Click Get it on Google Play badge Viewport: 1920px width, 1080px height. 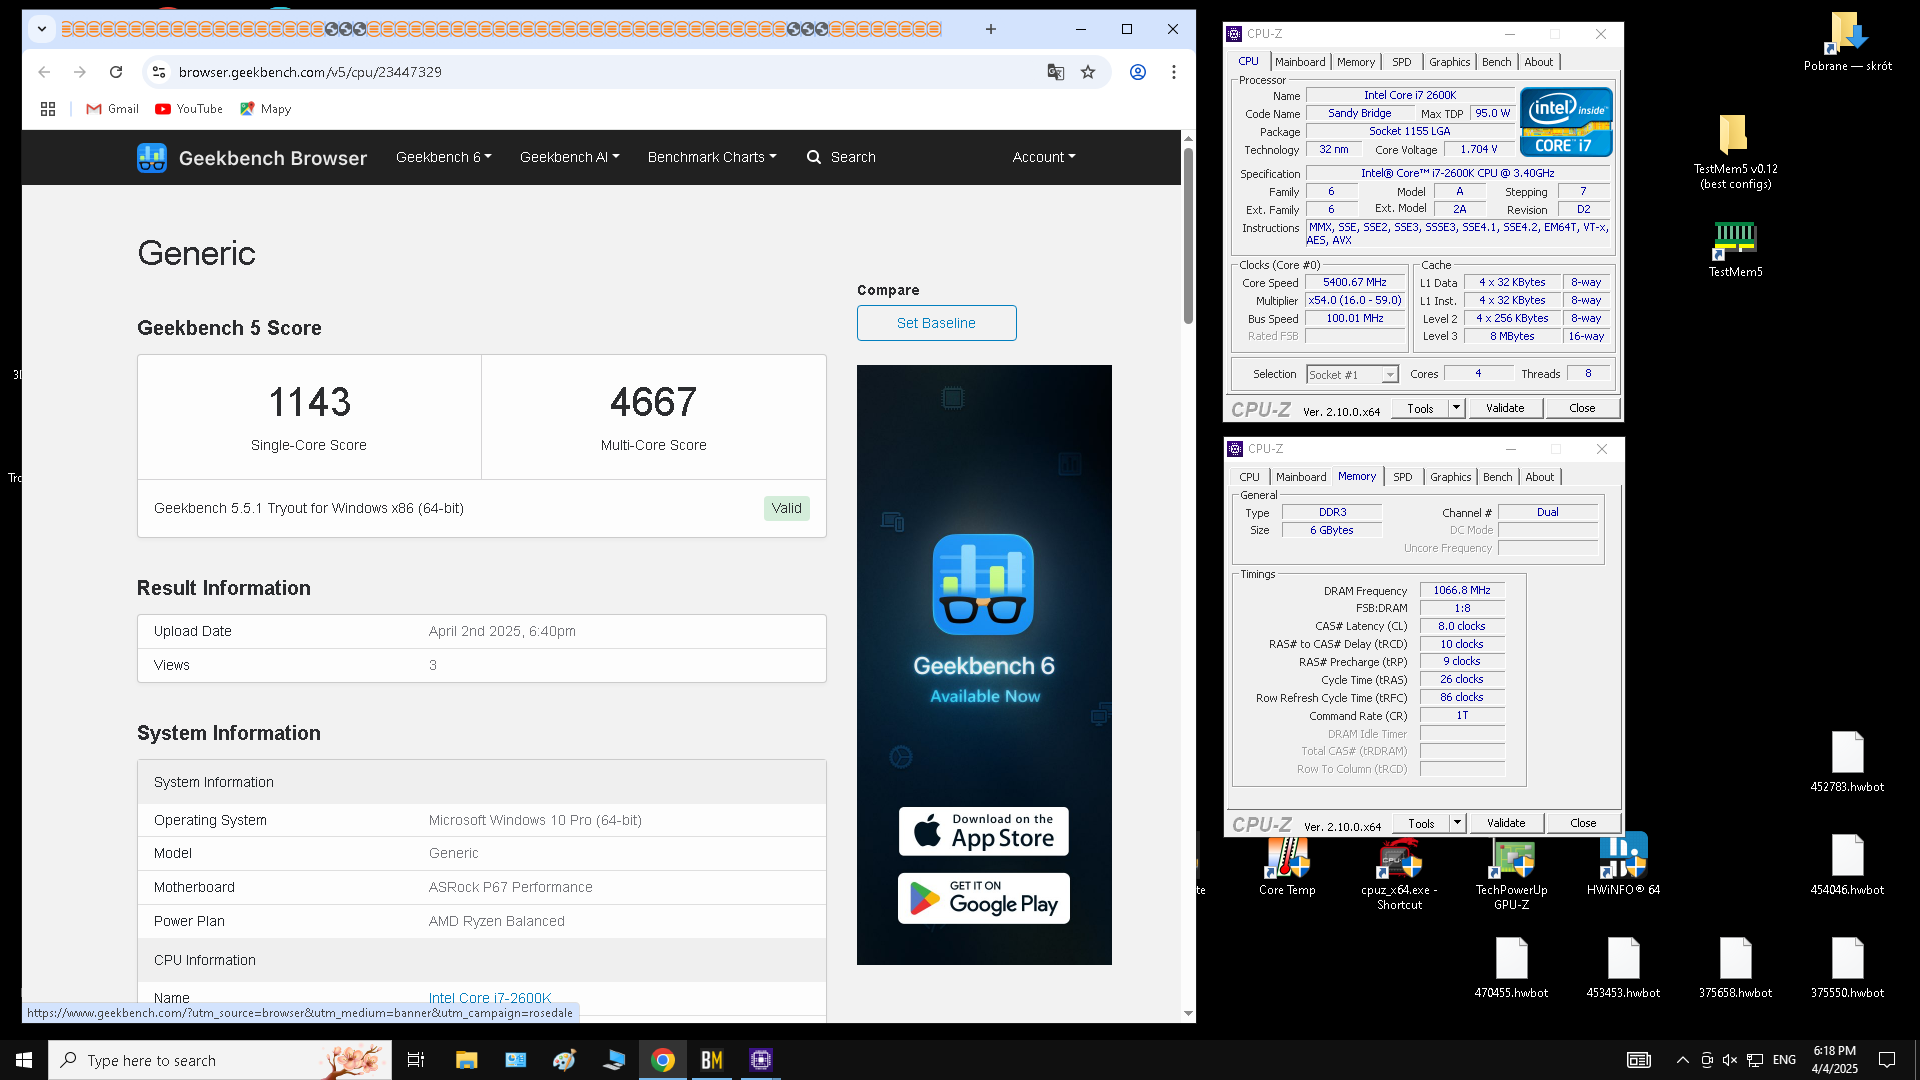(983, 898)
